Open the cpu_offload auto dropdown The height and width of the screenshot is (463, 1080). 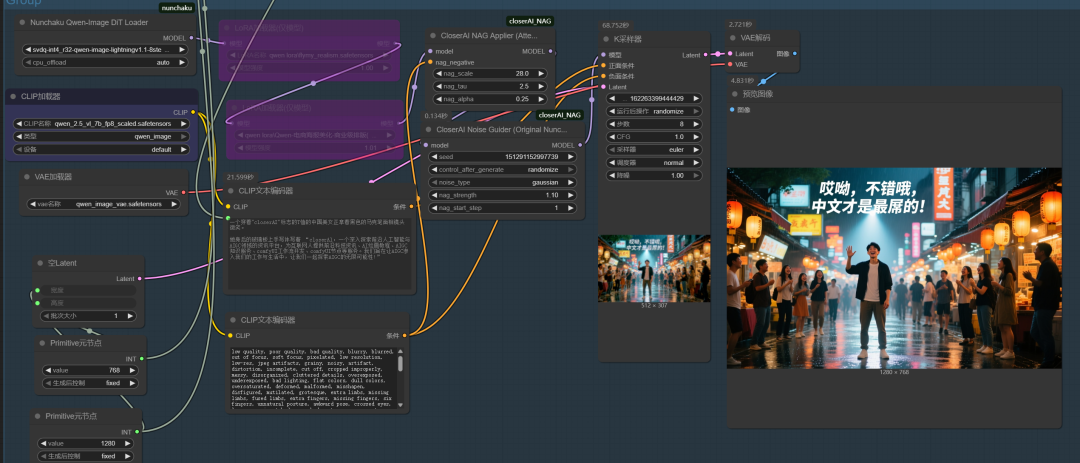pos(105,62)
